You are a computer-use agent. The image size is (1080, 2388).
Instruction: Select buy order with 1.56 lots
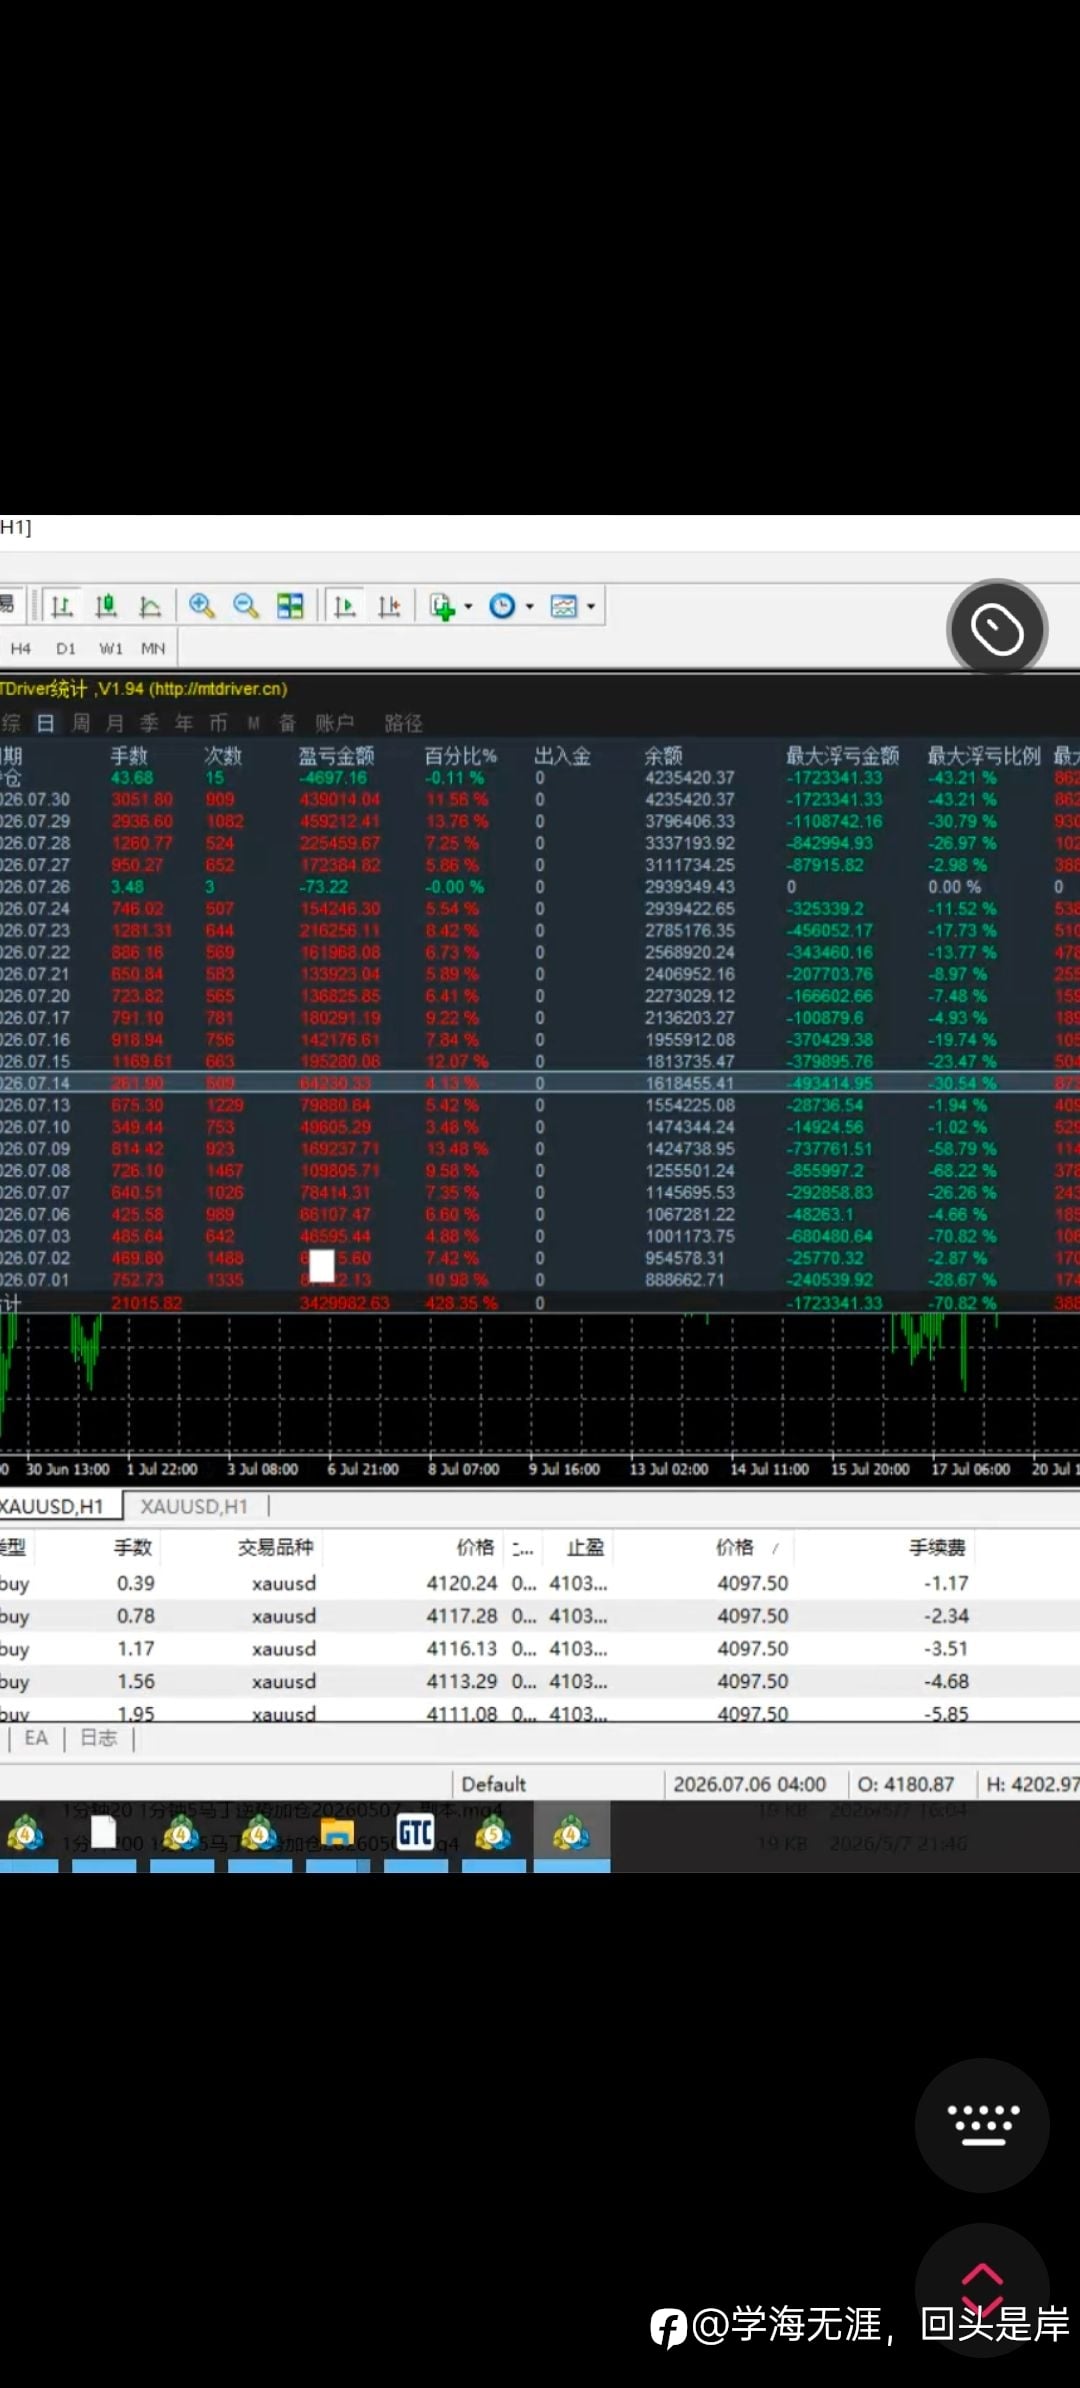[540, 1681]
